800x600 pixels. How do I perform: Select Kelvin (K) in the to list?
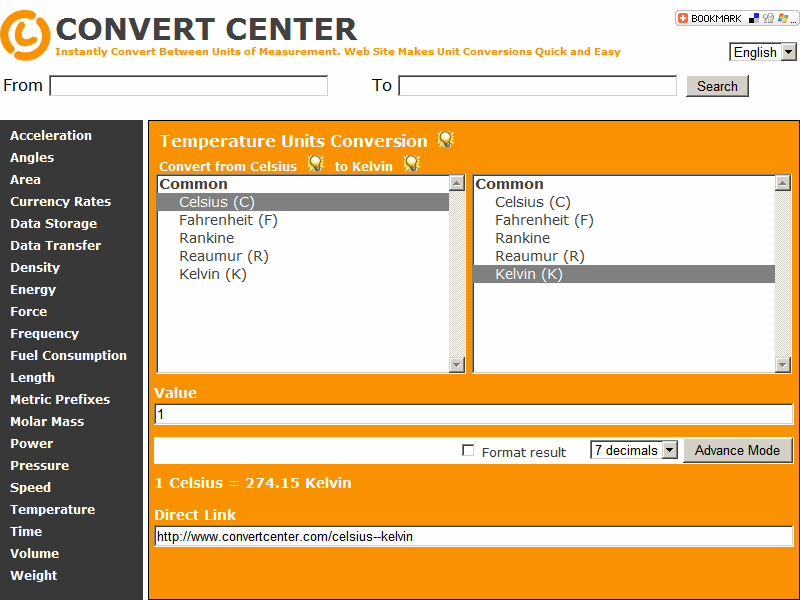click(x=624, y=274)
